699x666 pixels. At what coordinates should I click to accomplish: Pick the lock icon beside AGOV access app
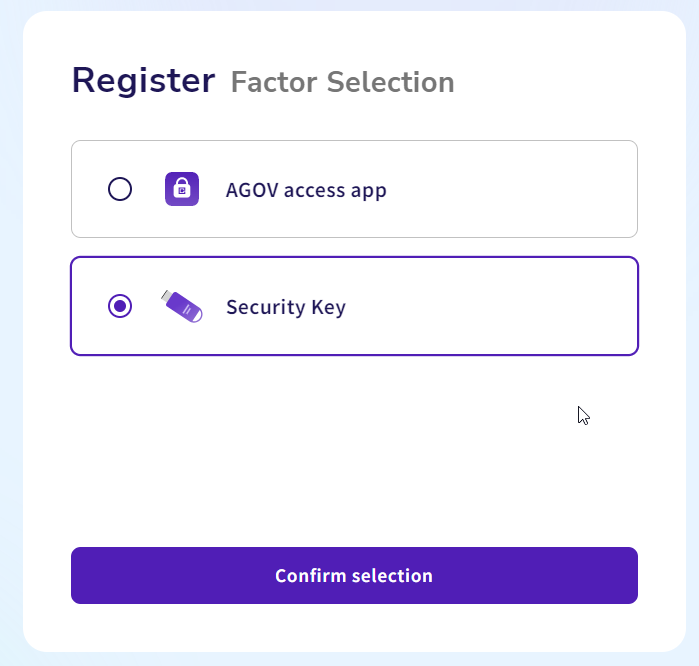(x=182, y=189)
